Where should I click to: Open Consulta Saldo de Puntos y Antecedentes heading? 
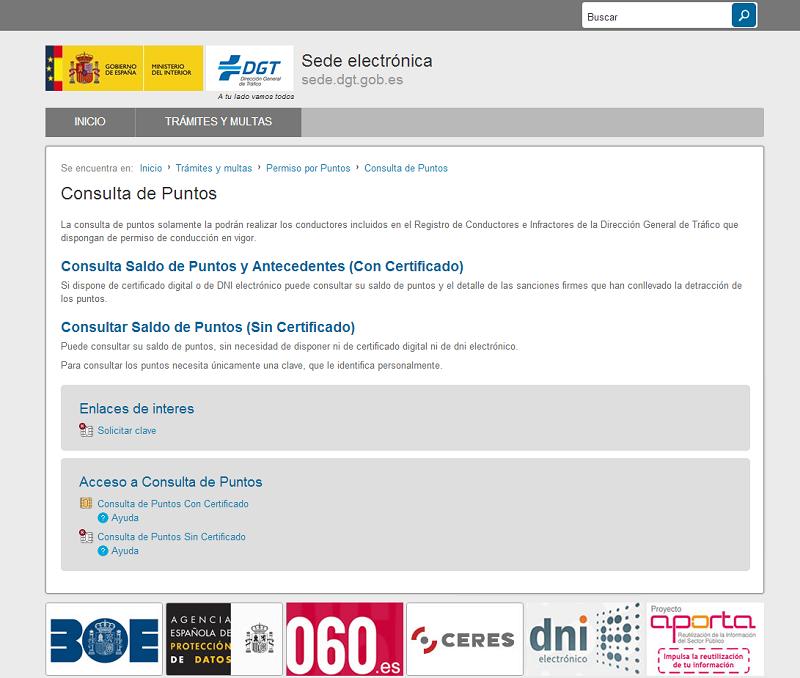[x=262, y=266]
